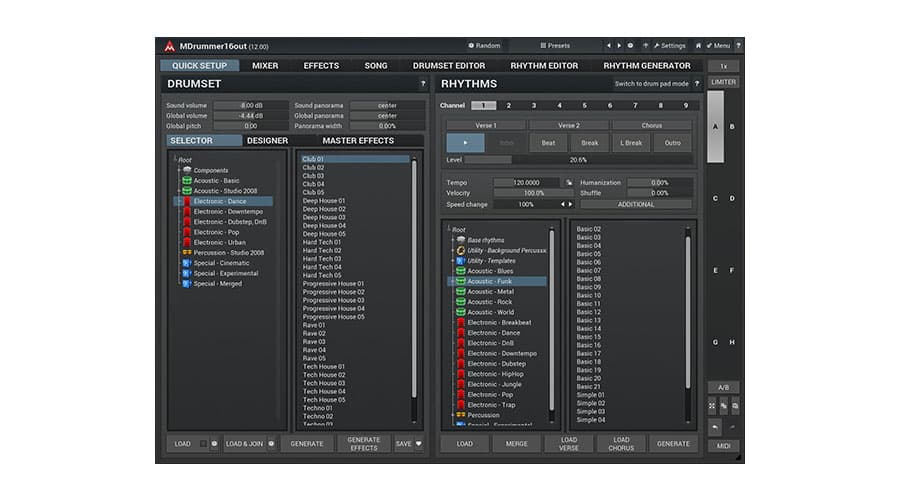Open the Presets dropdown
Image resolution: width=900 pixels, height=500 pixels.
tap(555, 45)
